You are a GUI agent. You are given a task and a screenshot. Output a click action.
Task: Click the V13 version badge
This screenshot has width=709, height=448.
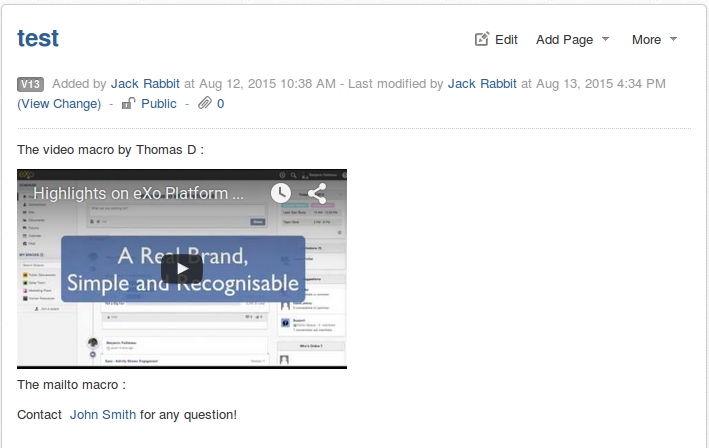coord(30,84)
